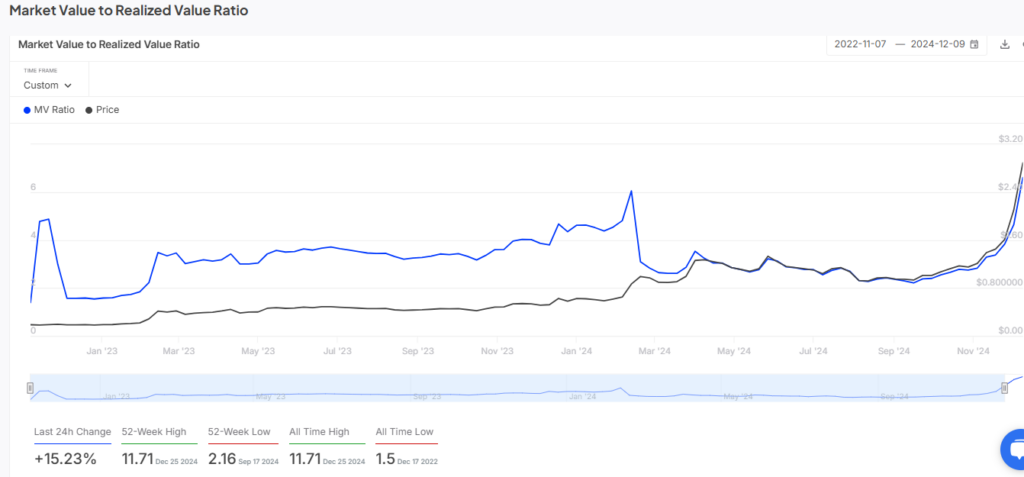Click the dark Price legend dot
Viewport: 1024px width, 477px height.
coord(89,110)
